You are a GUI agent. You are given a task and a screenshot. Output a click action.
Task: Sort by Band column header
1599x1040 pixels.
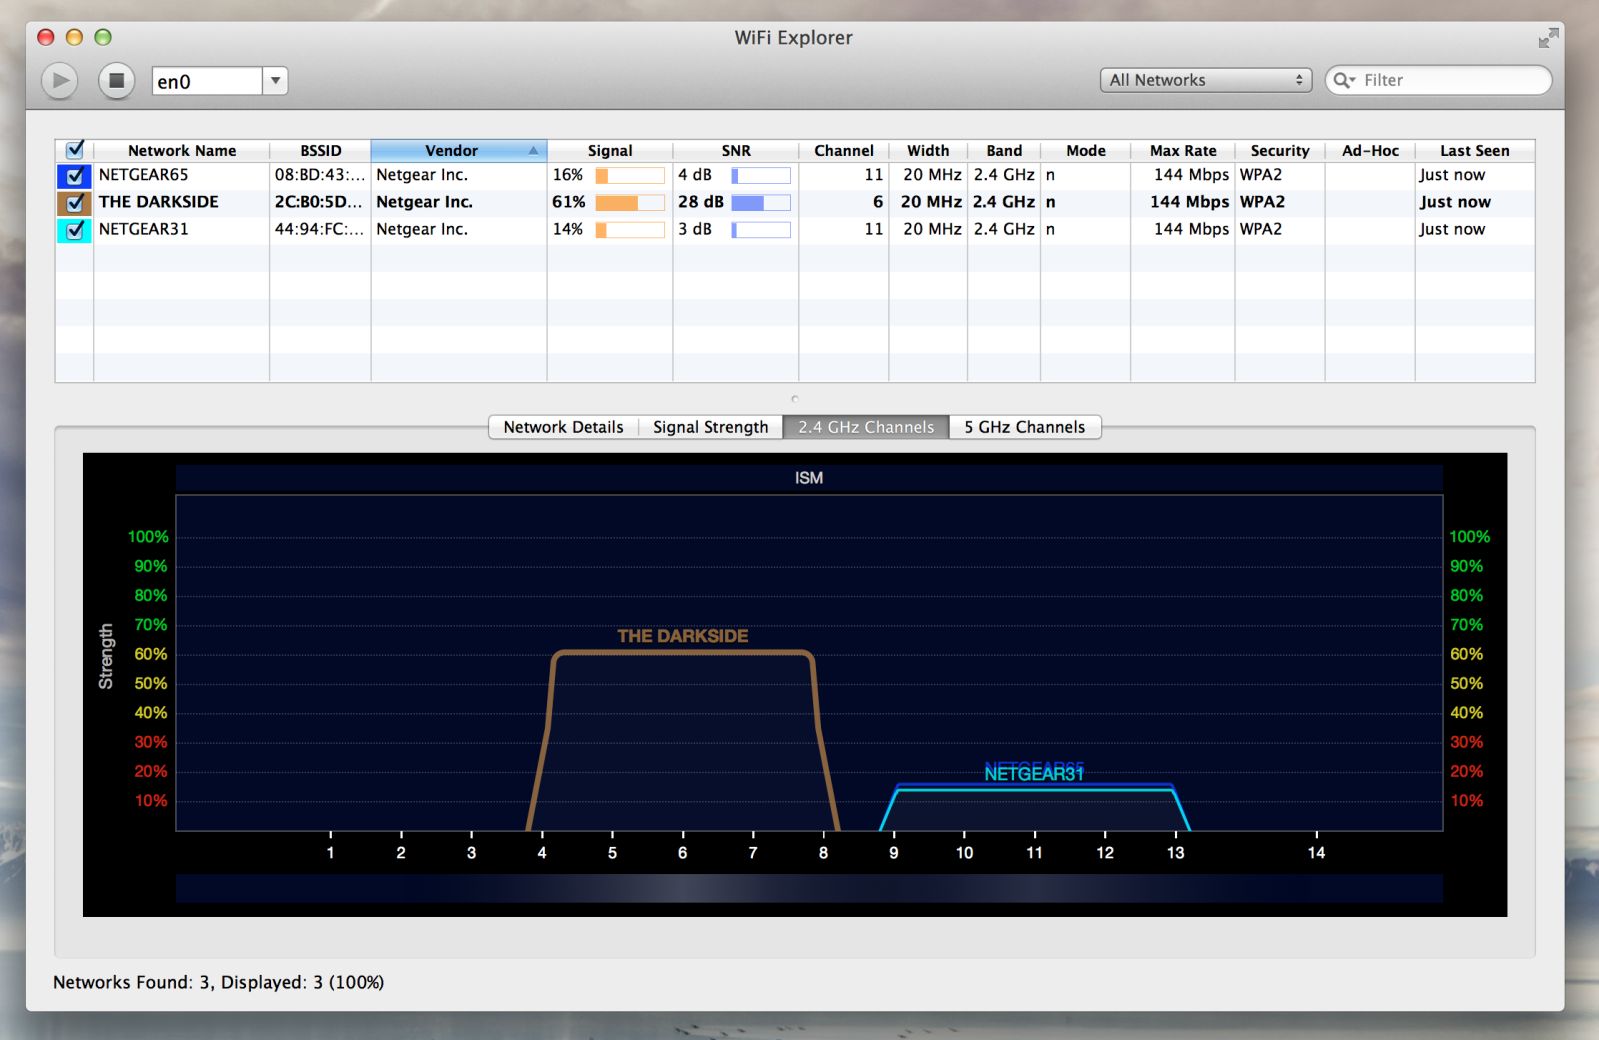[1004, 151]
